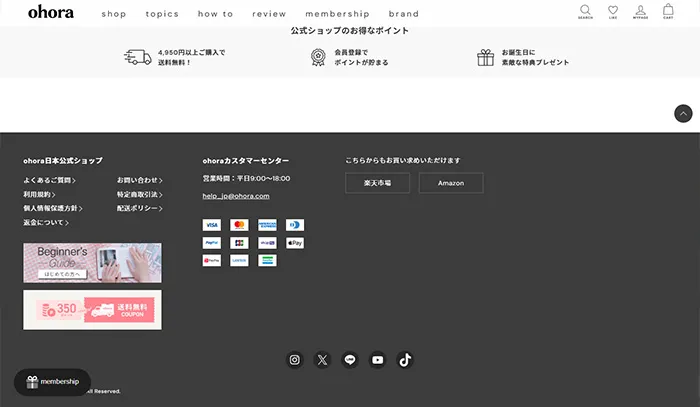Open the よくあるご質問 link
This screenshot has height=407, width=700.
coord(50,180)
